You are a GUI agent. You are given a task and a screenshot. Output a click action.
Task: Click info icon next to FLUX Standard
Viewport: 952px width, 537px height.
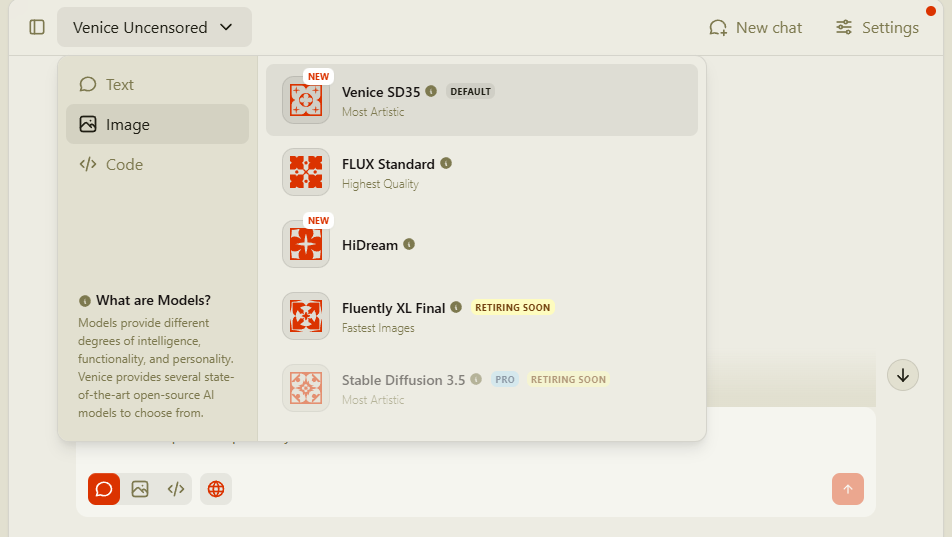[446, 163]
